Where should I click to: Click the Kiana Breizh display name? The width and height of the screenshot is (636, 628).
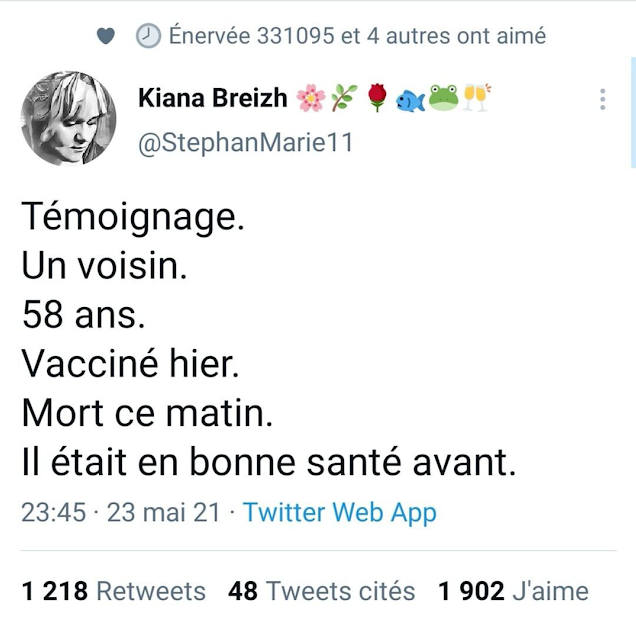(213, 98)
